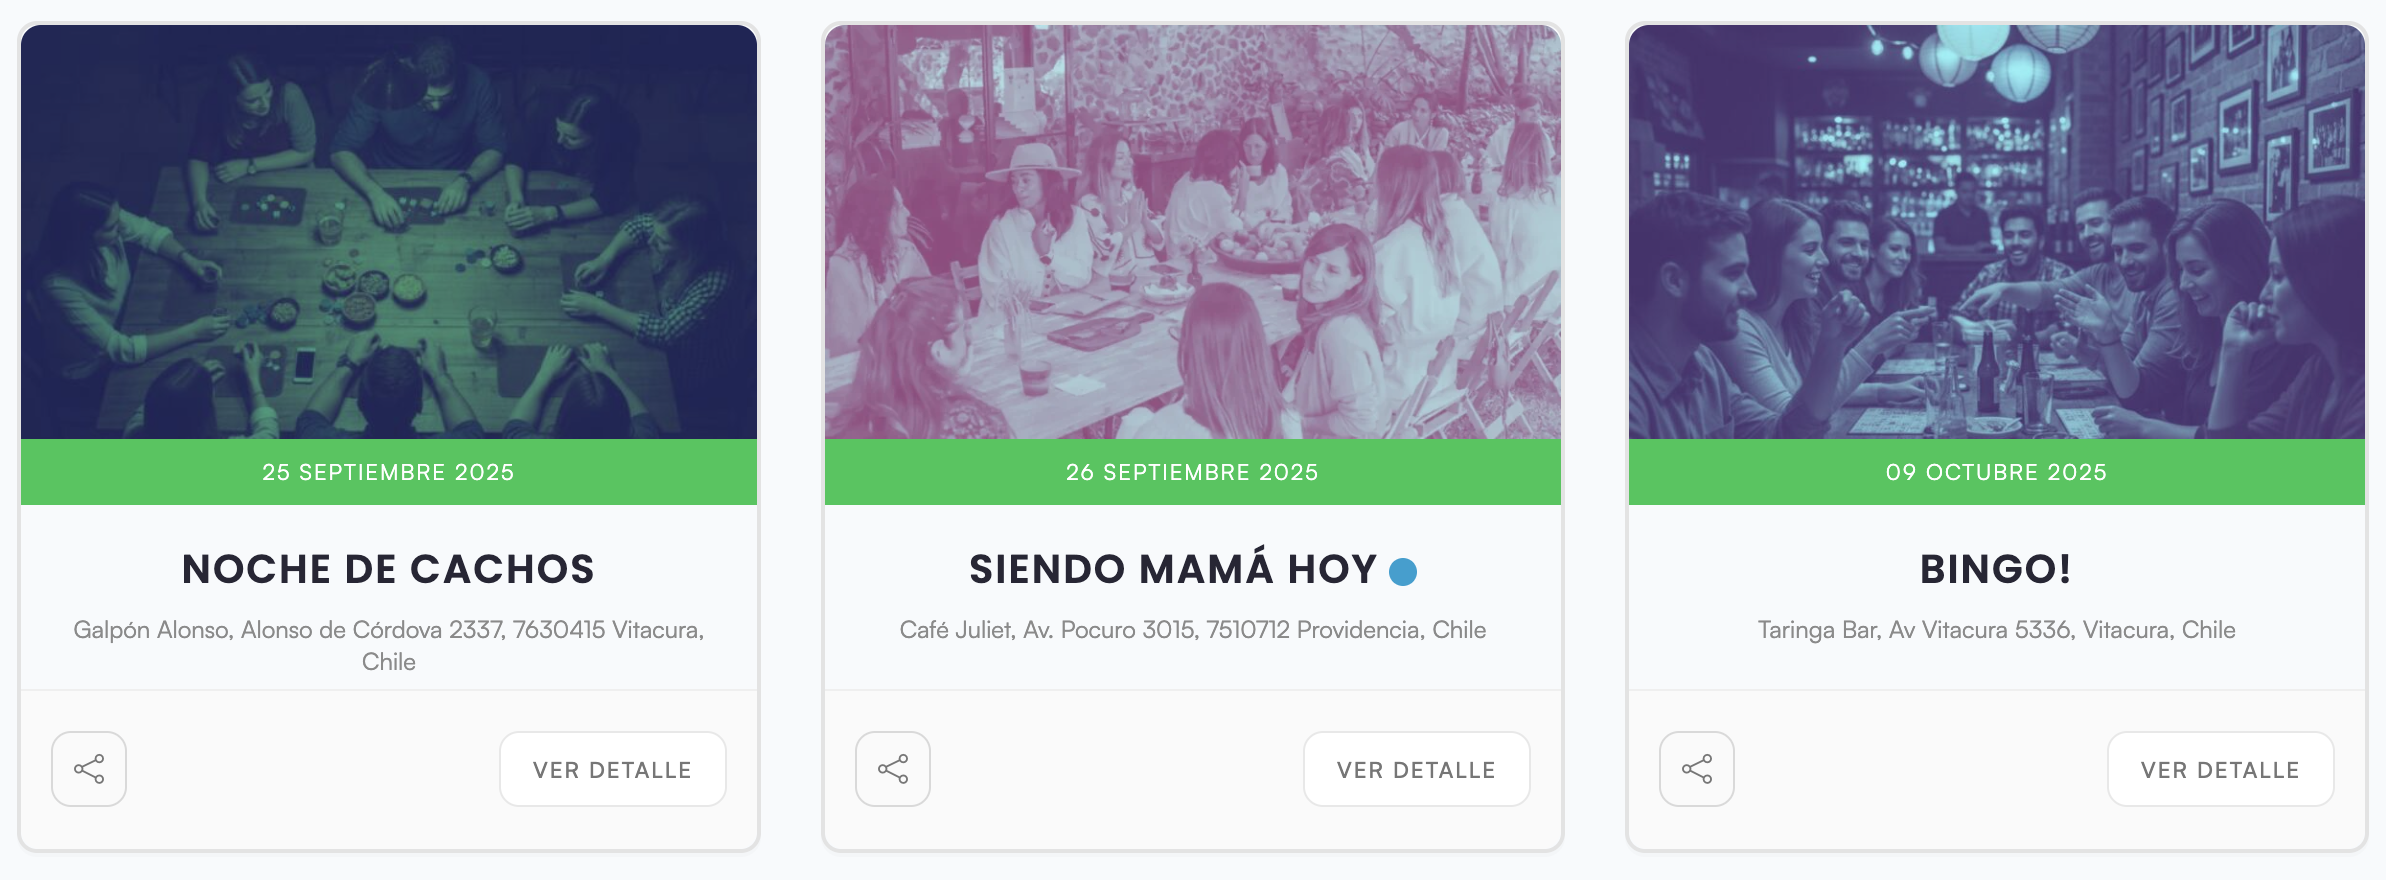This screenshot has width=2386, height=880.
Task: Click the Taringa Bar address text
Action: (1996, 630)
